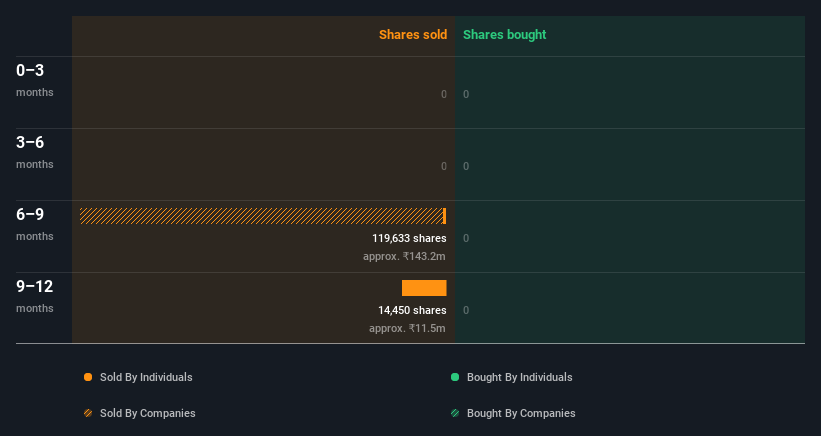Screen dimensions: 821x436
Task: Click the approx. ₹143.2m amount
Action: click(404, 256)
